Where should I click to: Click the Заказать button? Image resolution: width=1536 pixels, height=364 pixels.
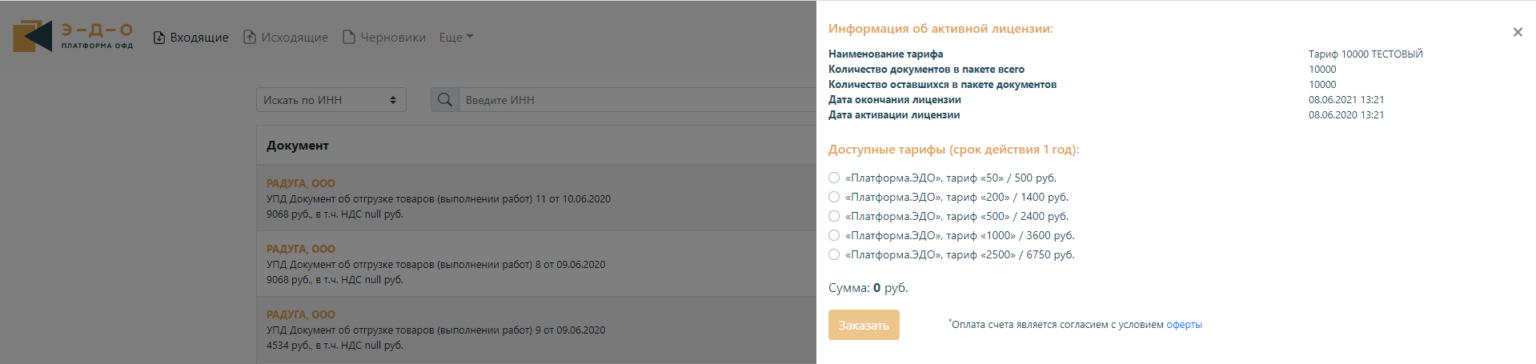(x=864, y=325)
